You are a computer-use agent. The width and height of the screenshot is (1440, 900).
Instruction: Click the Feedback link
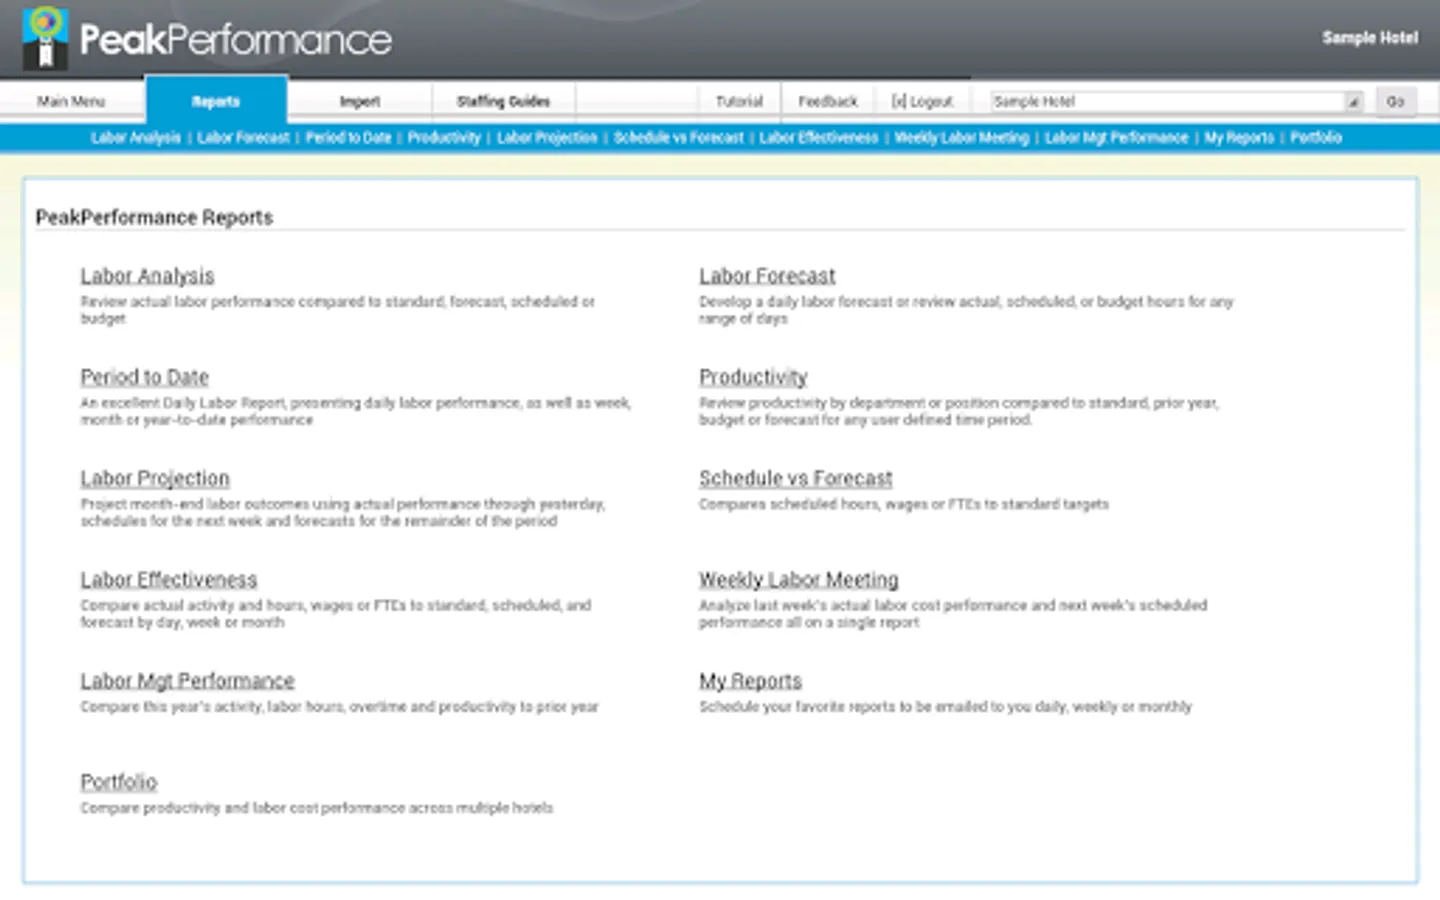pos(828,101)
